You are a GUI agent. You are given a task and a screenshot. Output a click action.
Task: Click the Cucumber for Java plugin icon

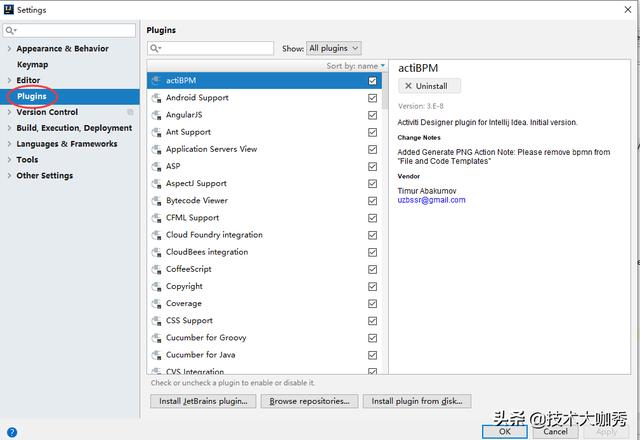pyautogui.click(x=156, y=355)
